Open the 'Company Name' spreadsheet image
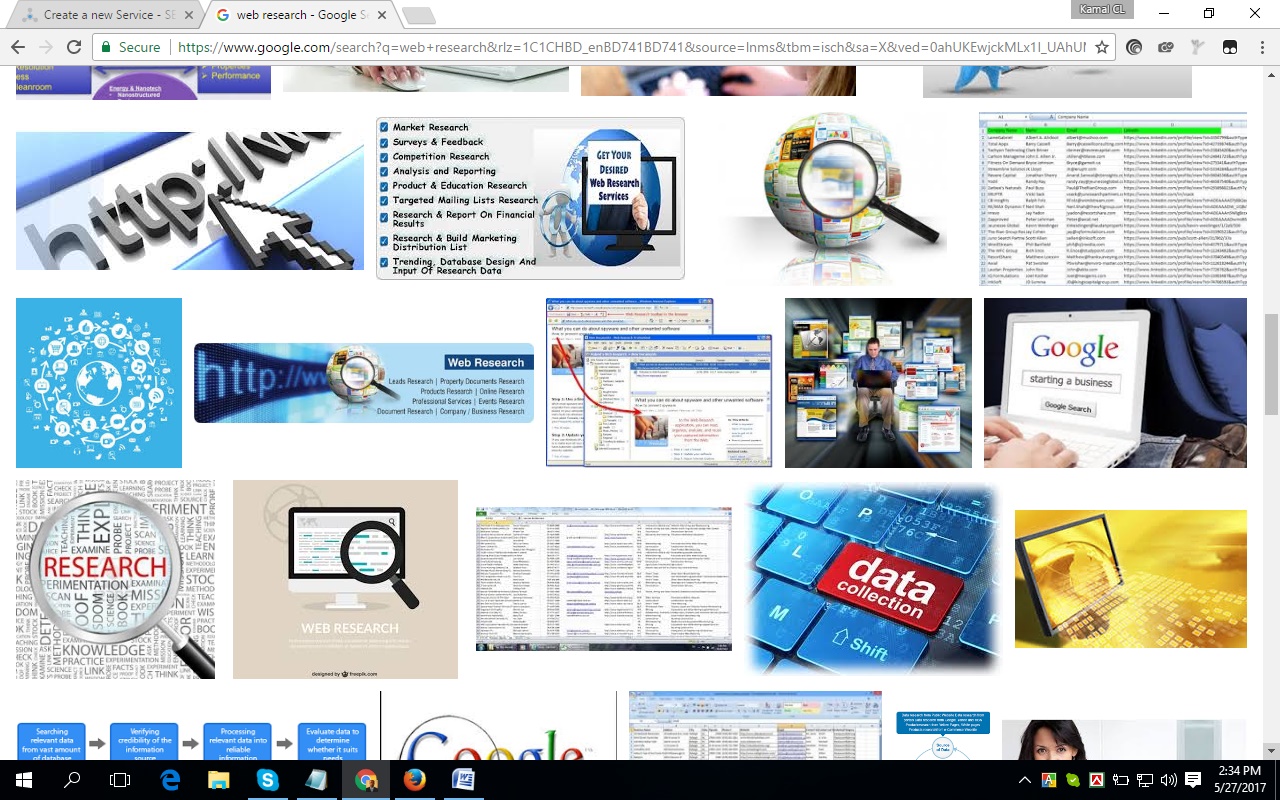The image size is (1280, 800). (1113, 200)
